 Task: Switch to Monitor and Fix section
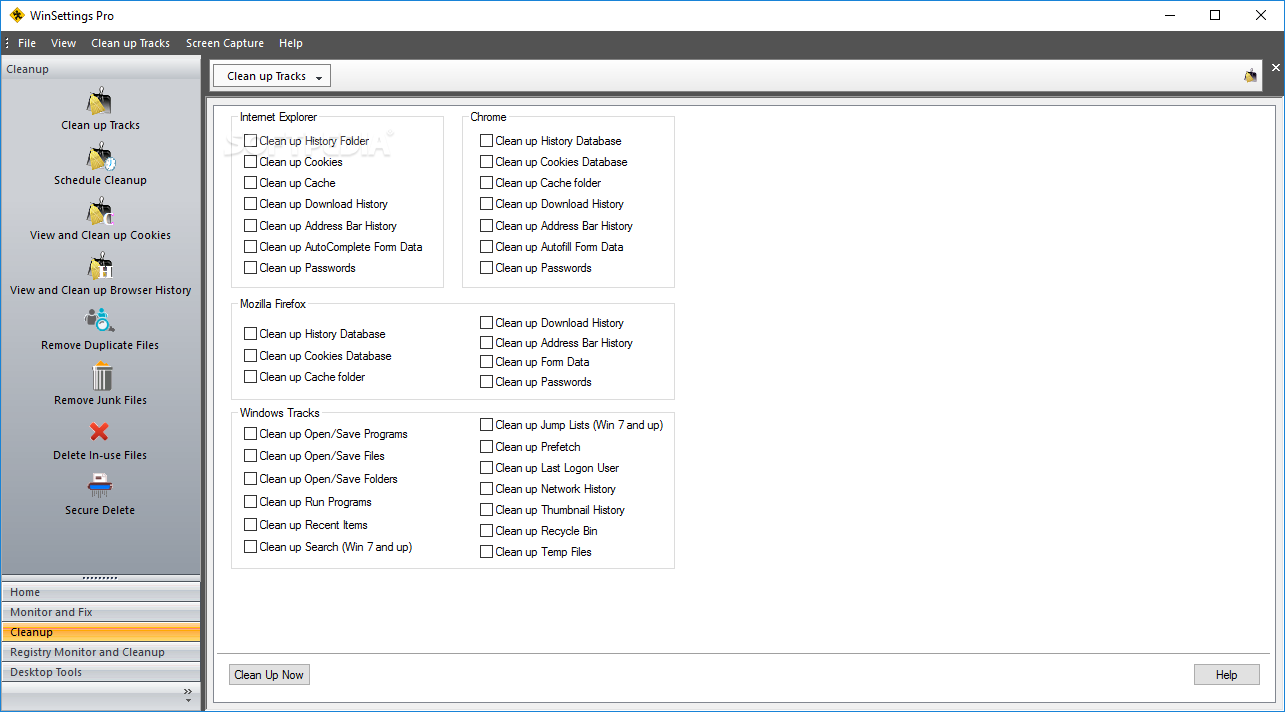tap(100, 612)
